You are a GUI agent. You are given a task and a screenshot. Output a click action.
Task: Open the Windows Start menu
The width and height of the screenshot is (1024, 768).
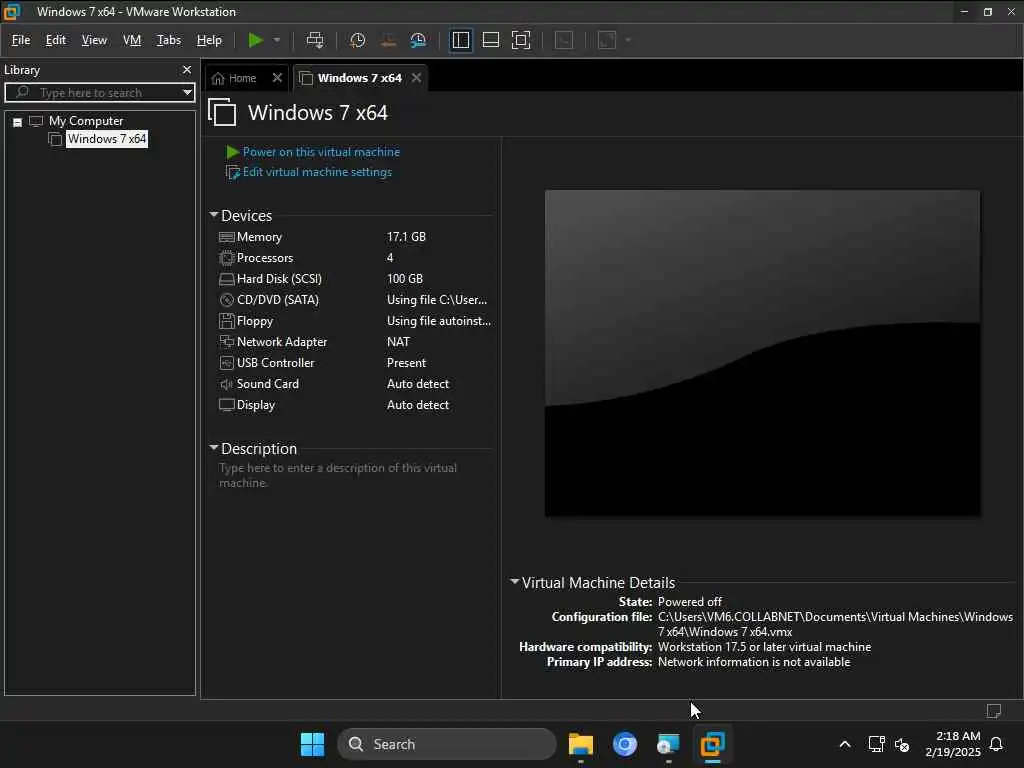312,744
